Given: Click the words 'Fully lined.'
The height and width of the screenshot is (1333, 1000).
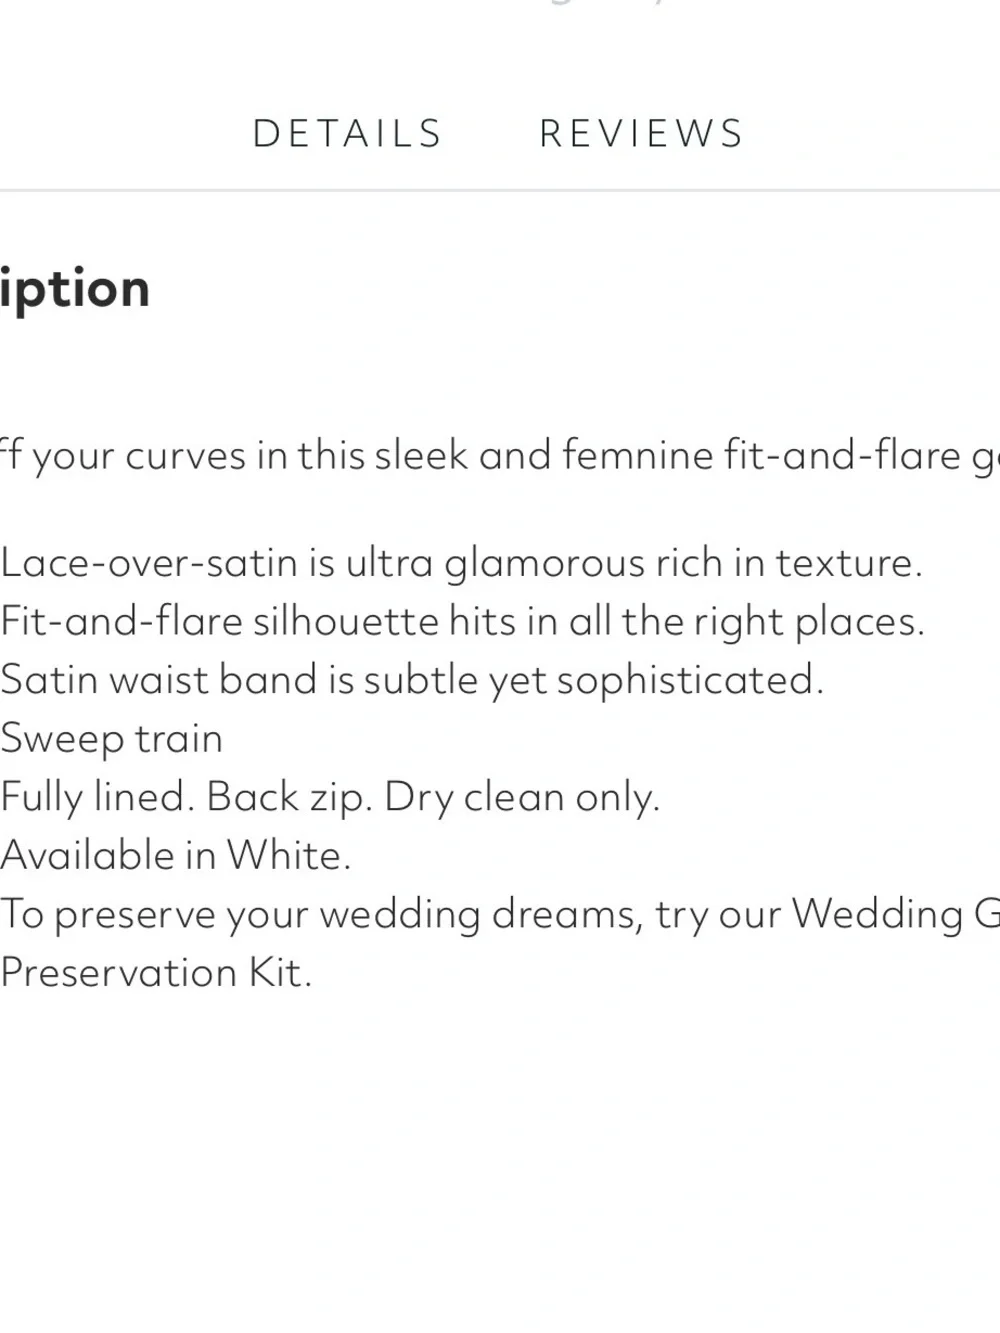Looking at the screenshot, I should [97, 798].
